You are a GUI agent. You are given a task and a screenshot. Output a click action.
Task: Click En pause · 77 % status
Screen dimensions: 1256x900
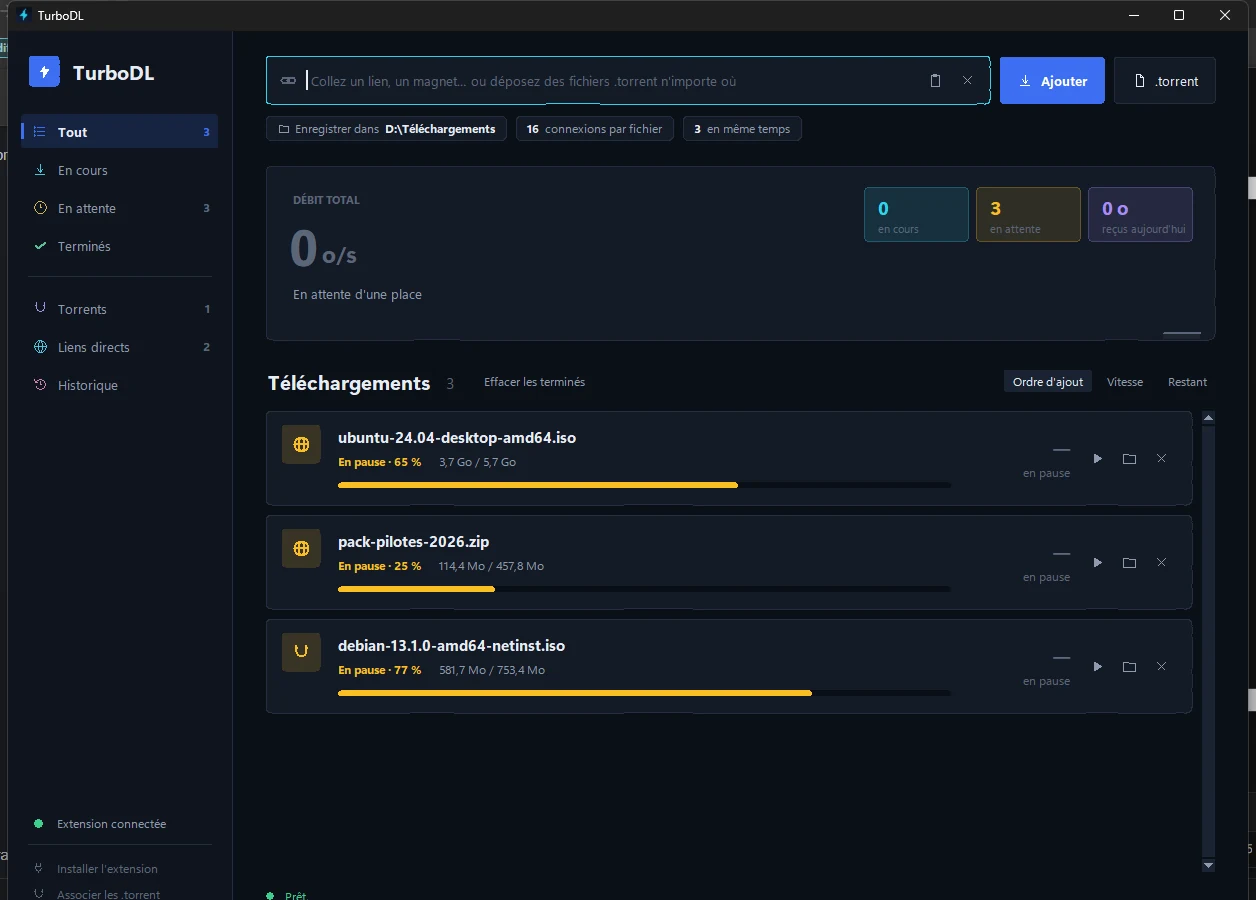pyautogui.click(x=380, y=671)
